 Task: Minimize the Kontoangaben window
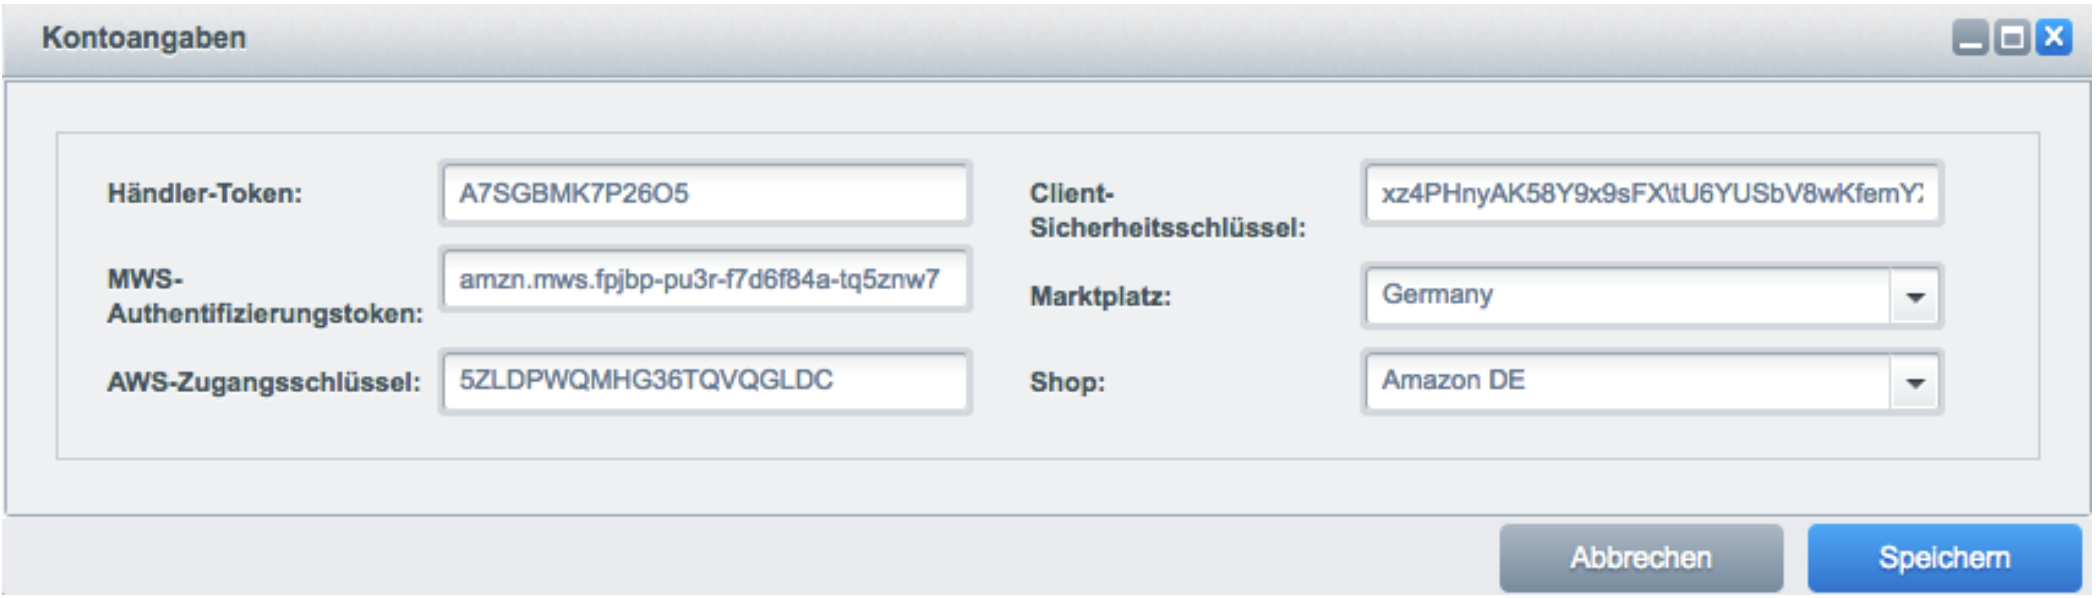click(x=1970, y=38)
